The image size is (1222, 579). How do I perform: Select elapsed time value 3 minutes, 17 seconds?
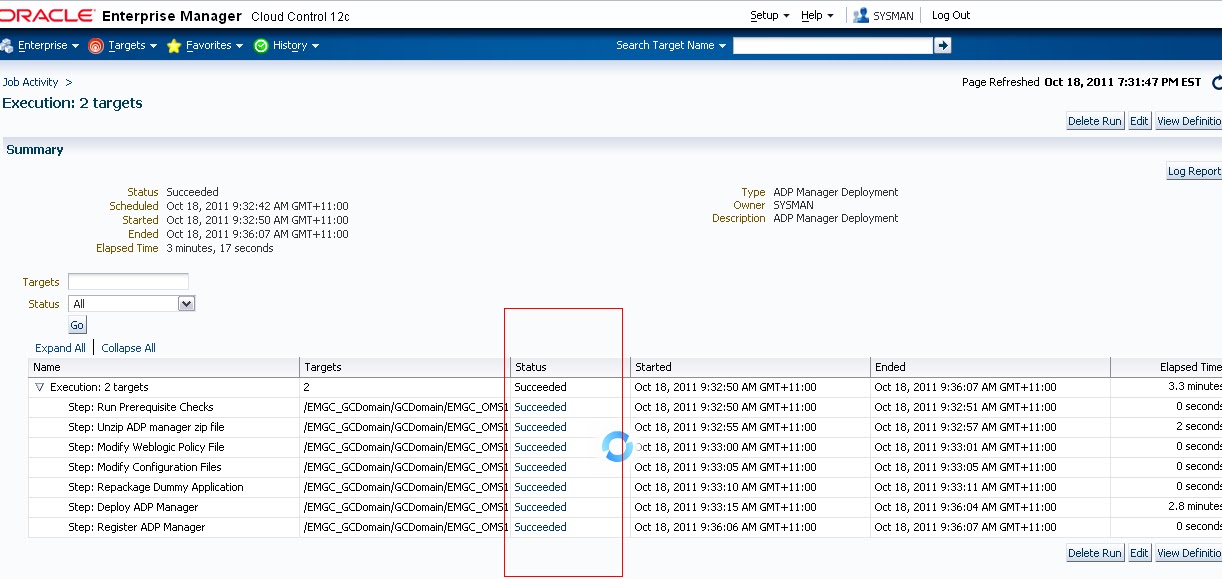tap(220, 248)
